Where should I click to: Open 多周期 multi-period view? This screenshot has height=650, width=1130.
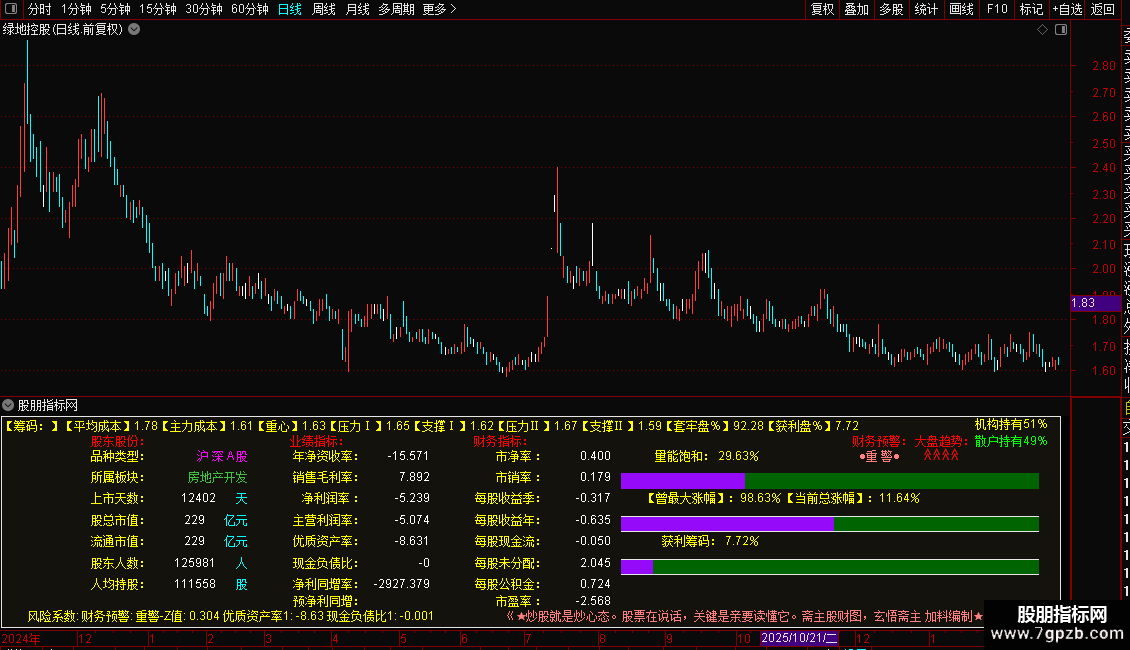396,9
